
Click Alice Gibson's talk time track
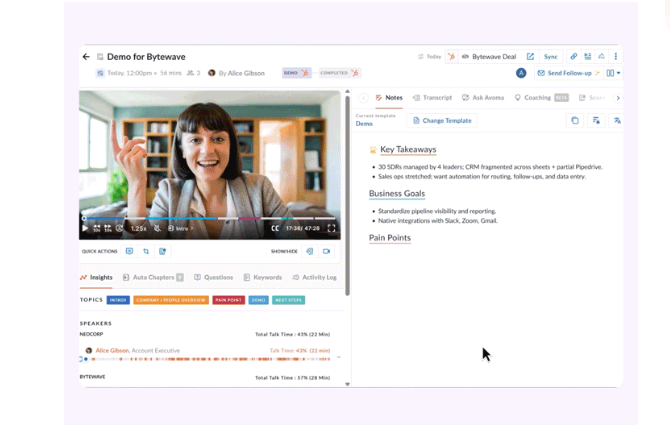[x=209, y=359]
